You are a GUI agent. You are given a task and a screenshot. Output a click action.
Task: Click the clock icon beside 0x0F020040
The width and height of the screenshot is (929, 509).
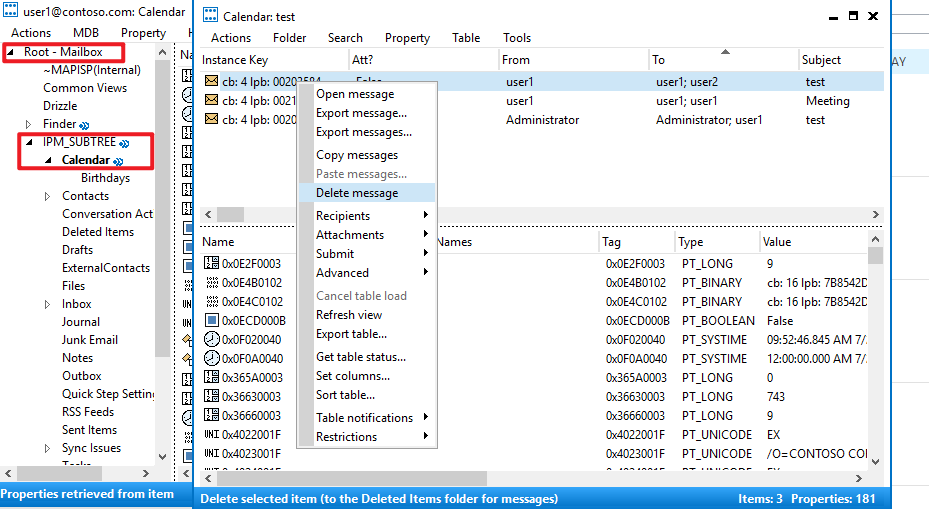pos(212,339)
